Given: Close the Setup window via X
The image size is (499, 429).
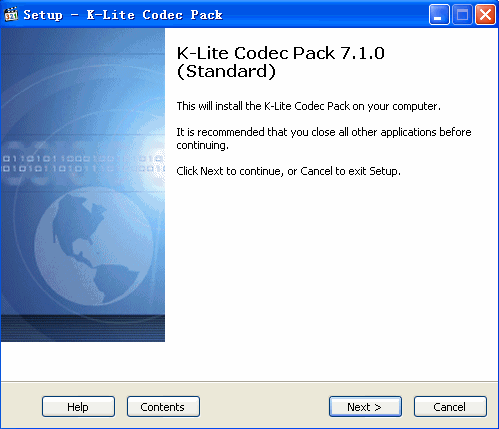Looking at the screenshot, I should pos(485,15).
